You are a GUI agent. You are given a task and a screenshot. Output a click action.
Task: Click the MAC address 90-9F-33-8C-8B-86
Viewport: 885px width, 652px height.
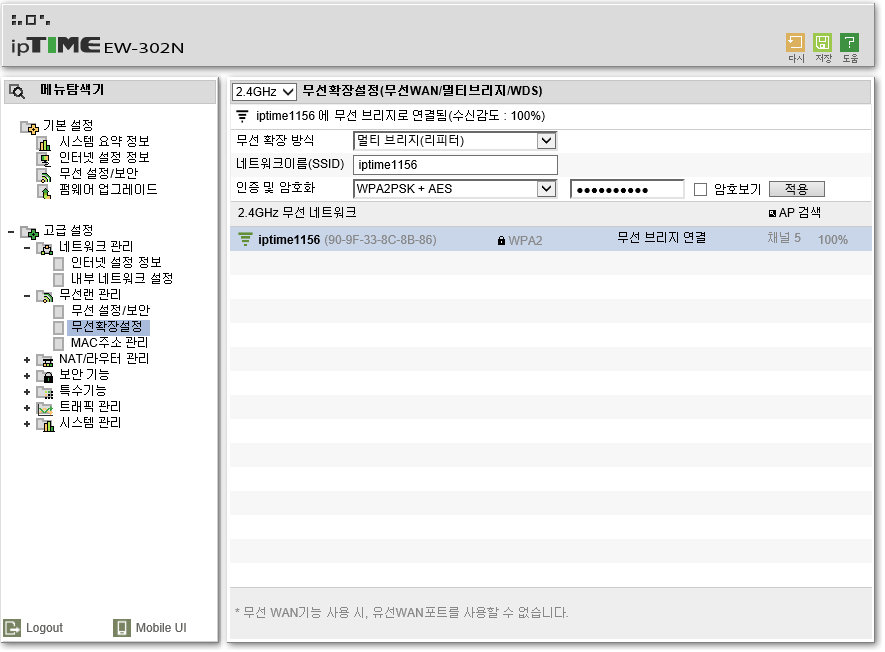[x=380, y=240]
